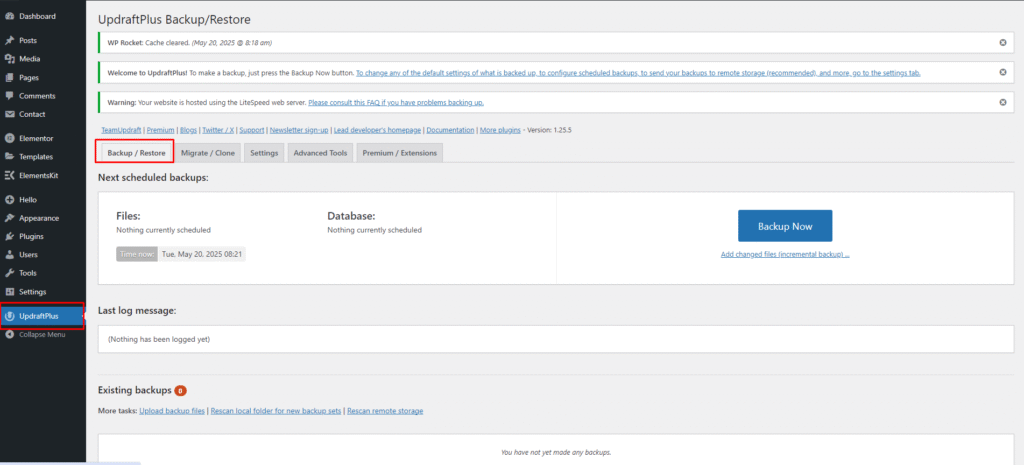Open the Dashboard menu label
1024x465 pixels.
(x=37, y=16)
